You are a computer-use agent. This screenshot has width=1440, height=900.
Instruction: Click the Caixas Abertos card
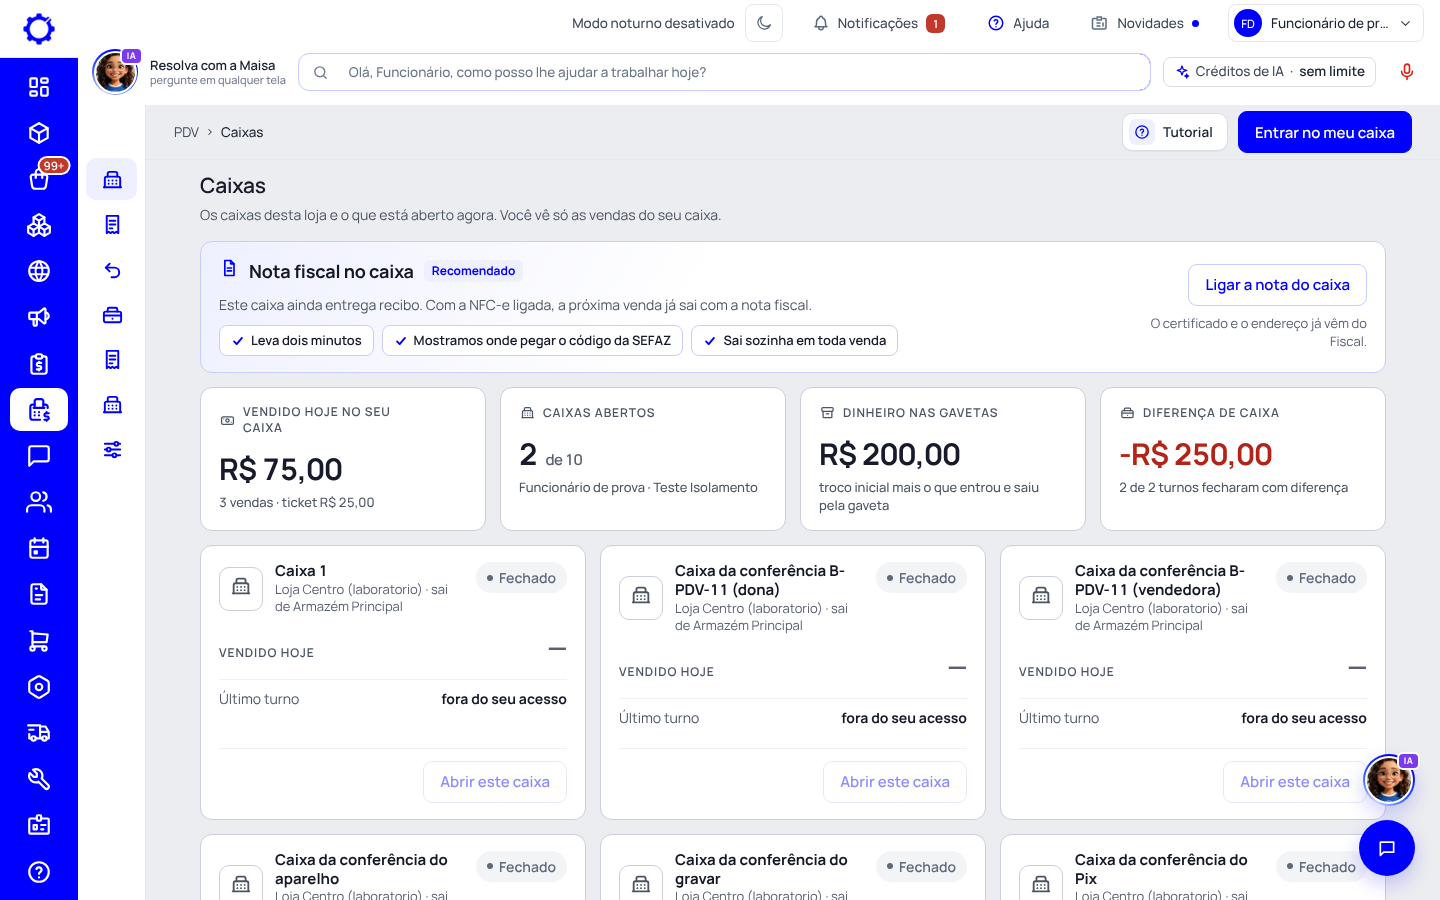pos(642,459)
